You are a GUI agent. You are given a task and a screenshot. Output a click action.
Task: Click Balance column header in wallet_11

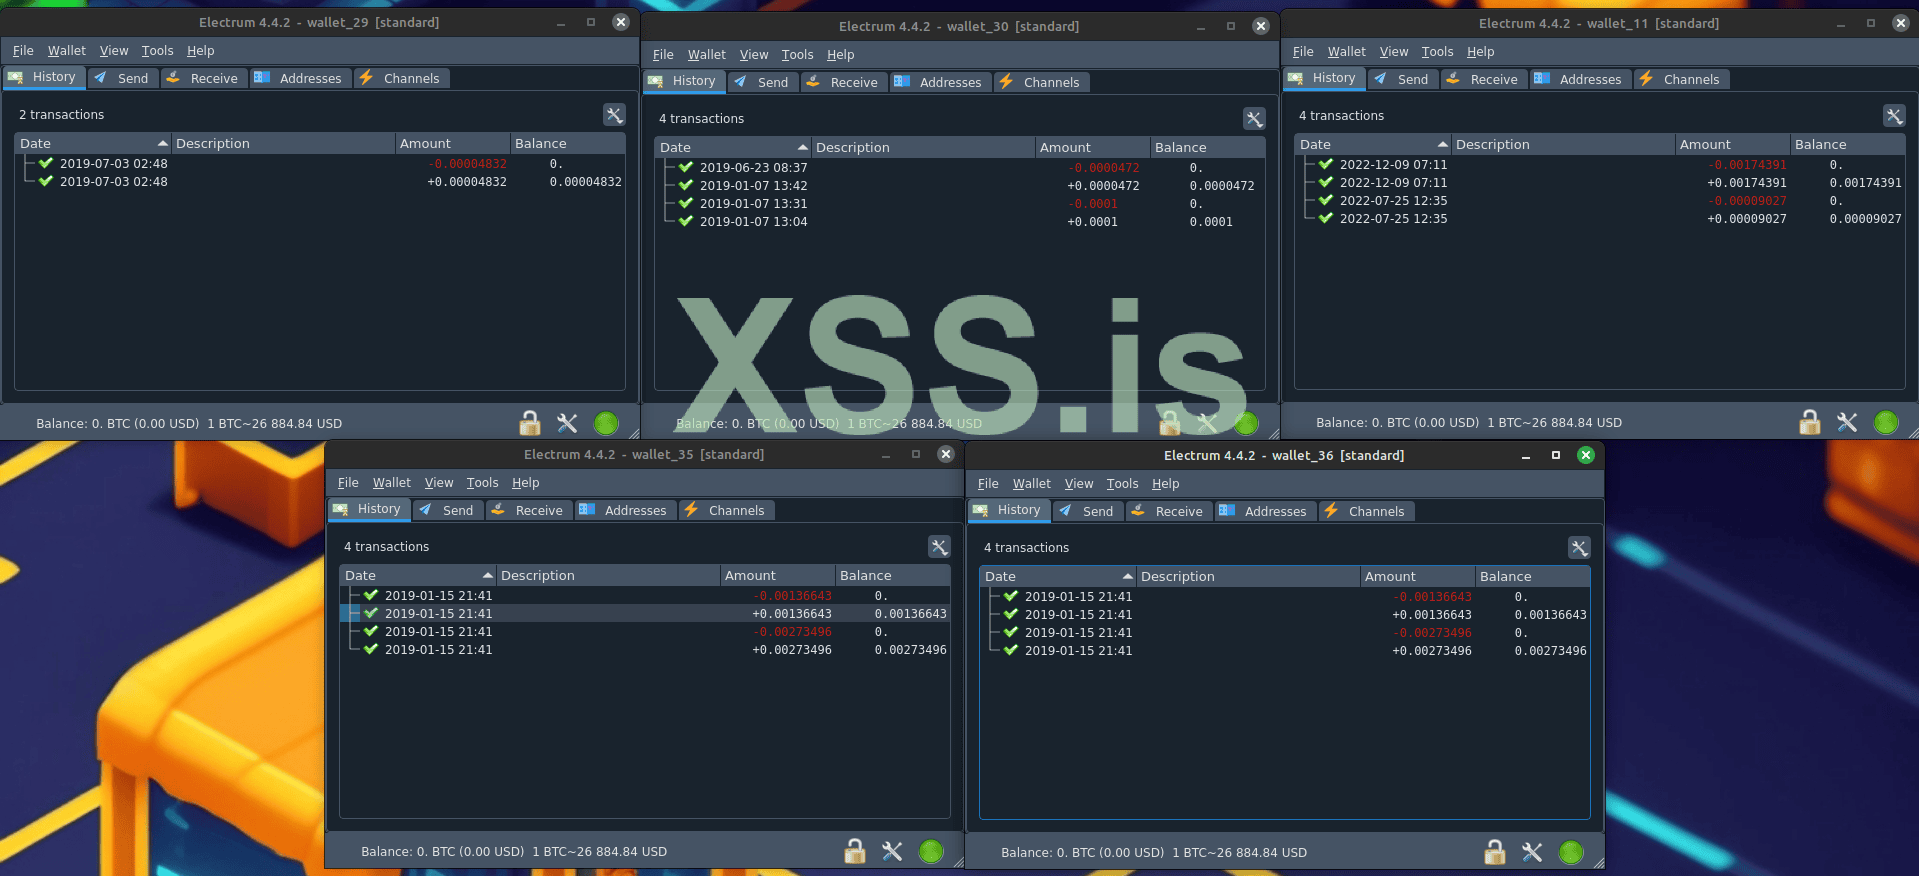click(x=1847, y=145)
